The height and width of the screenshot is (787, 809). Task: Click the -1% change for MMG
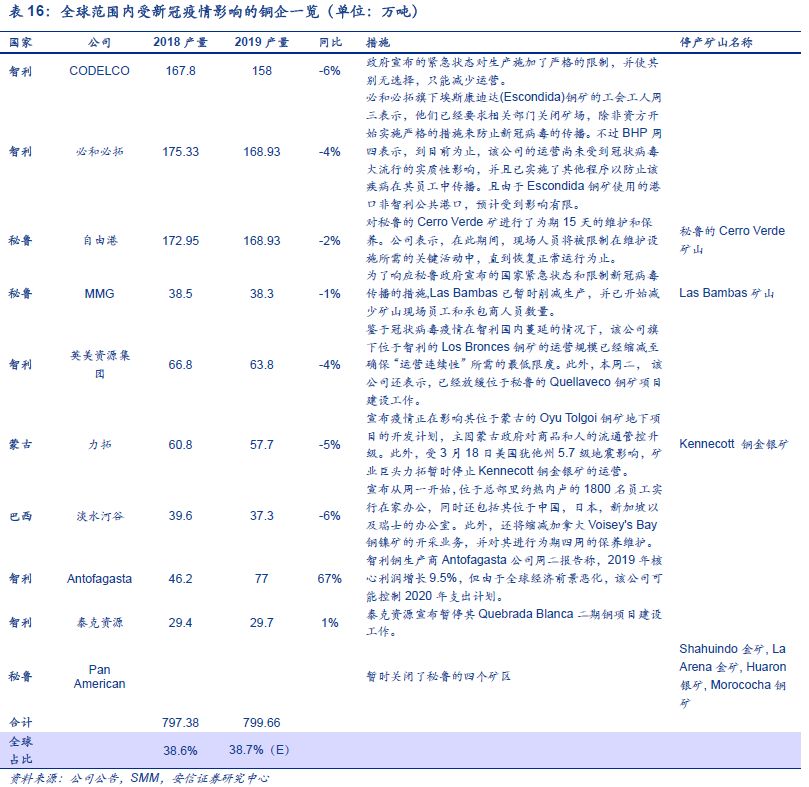pos(329,294)
